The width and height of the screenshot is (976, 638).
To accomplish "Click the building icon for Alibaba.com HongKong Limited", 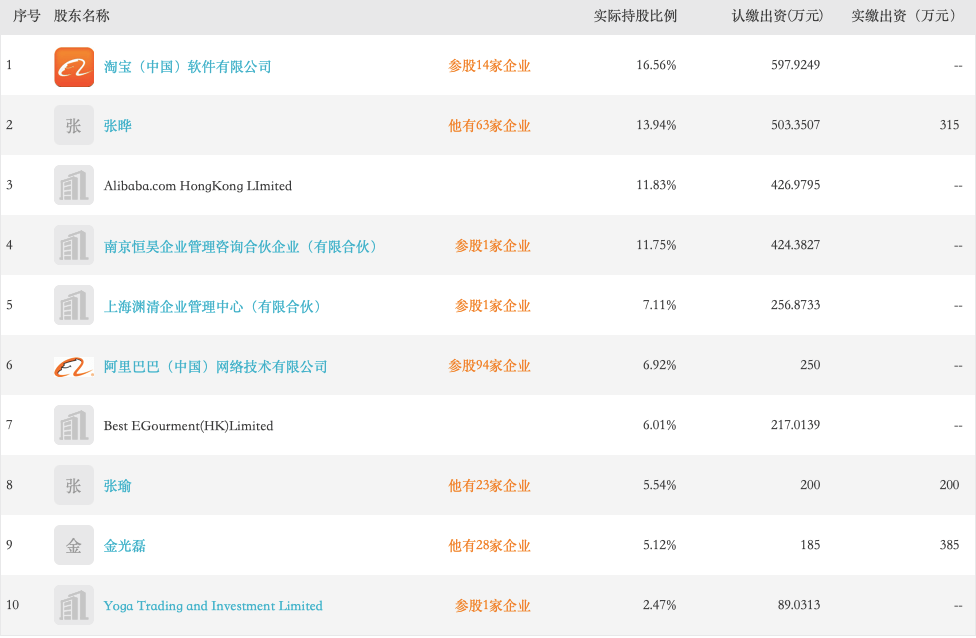I will click(74, 185).
